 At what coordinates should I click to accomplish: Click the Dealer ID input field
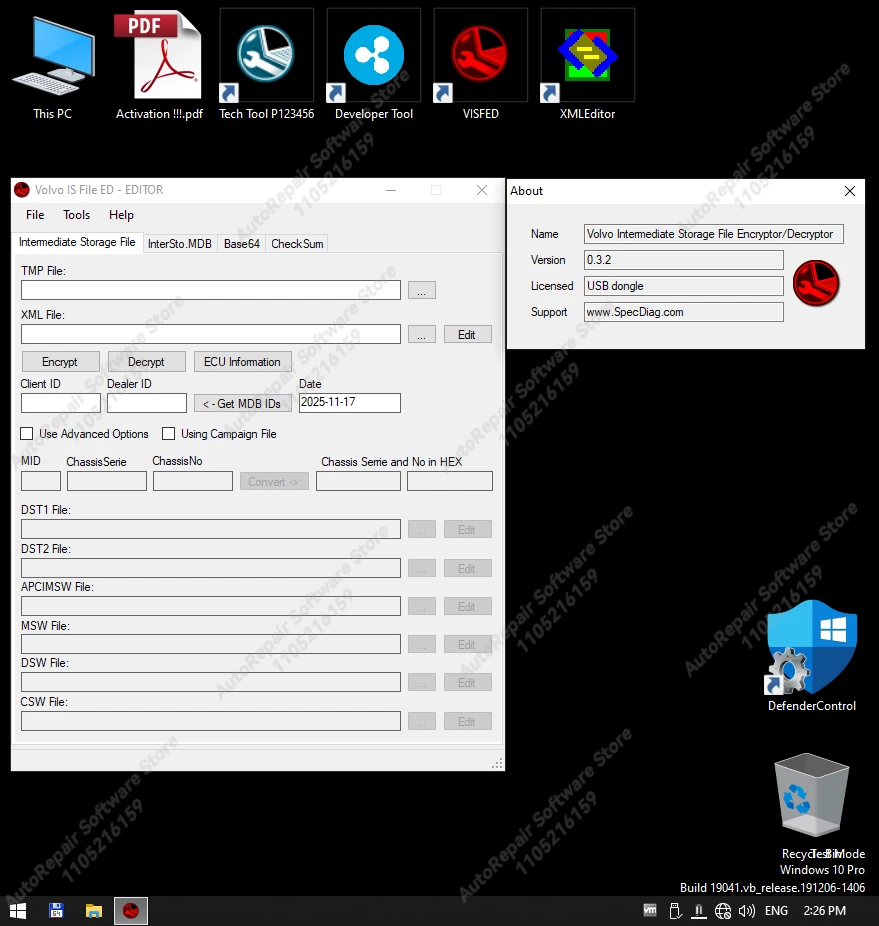(147, 403)
